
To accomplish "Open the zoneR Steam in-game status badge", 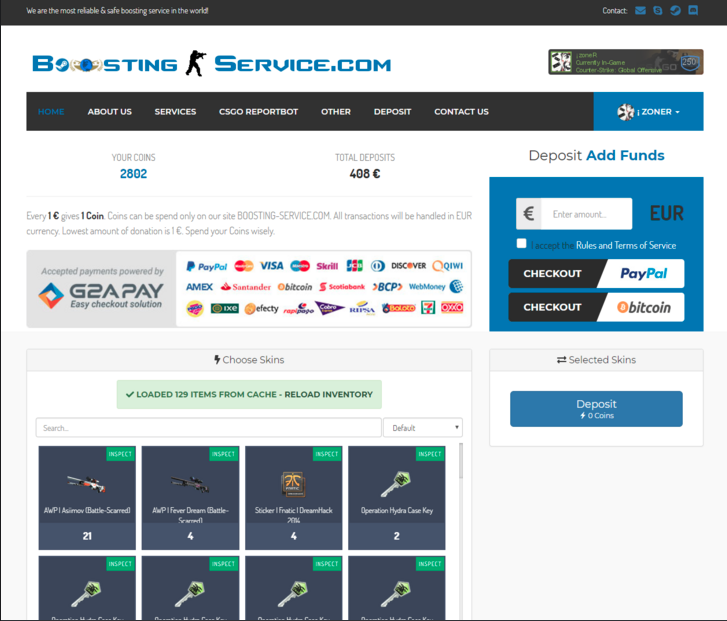I will [625, 62].
